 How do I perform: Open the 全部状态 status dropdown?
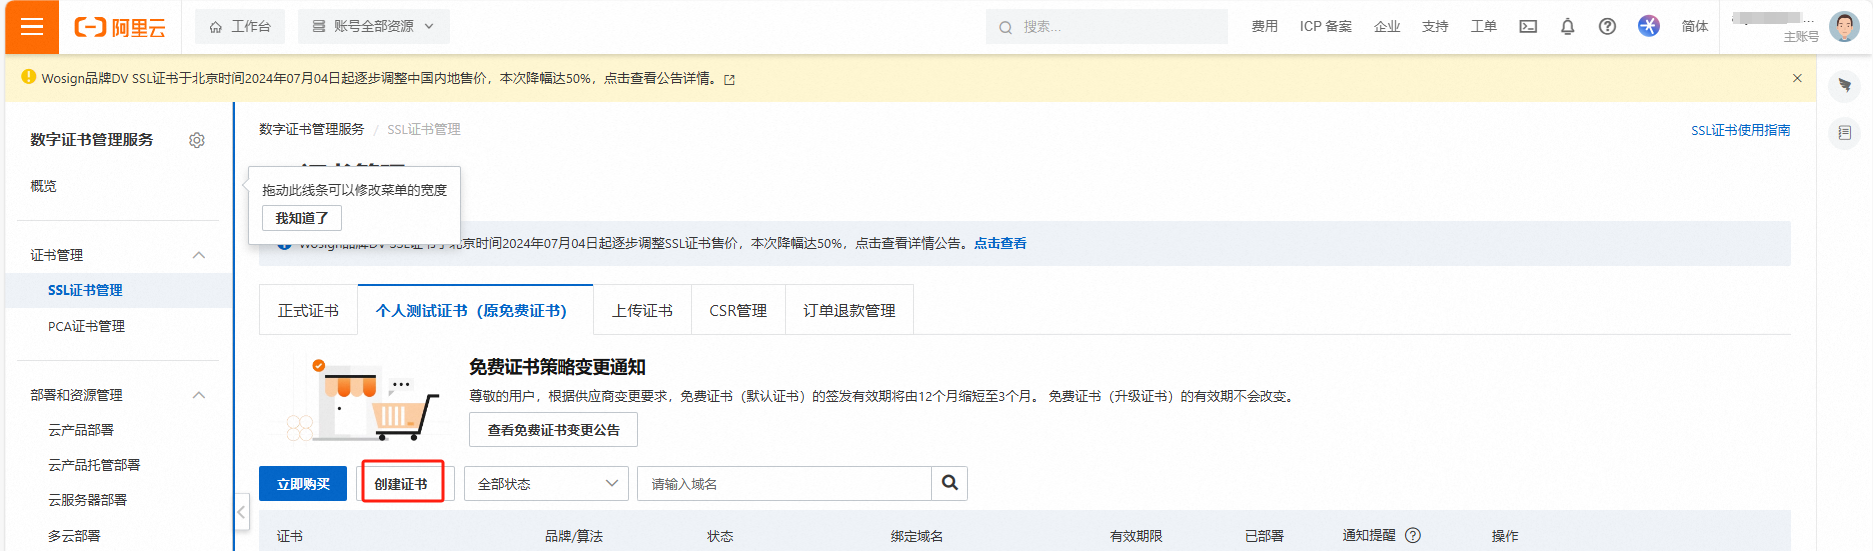pos(546,484)
